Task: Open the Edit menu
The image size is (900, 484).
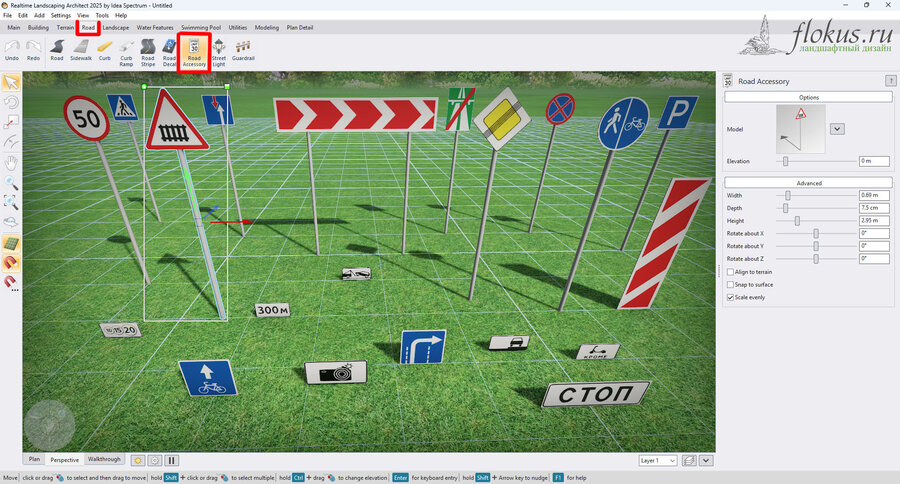Action: (x=23, y=16)
